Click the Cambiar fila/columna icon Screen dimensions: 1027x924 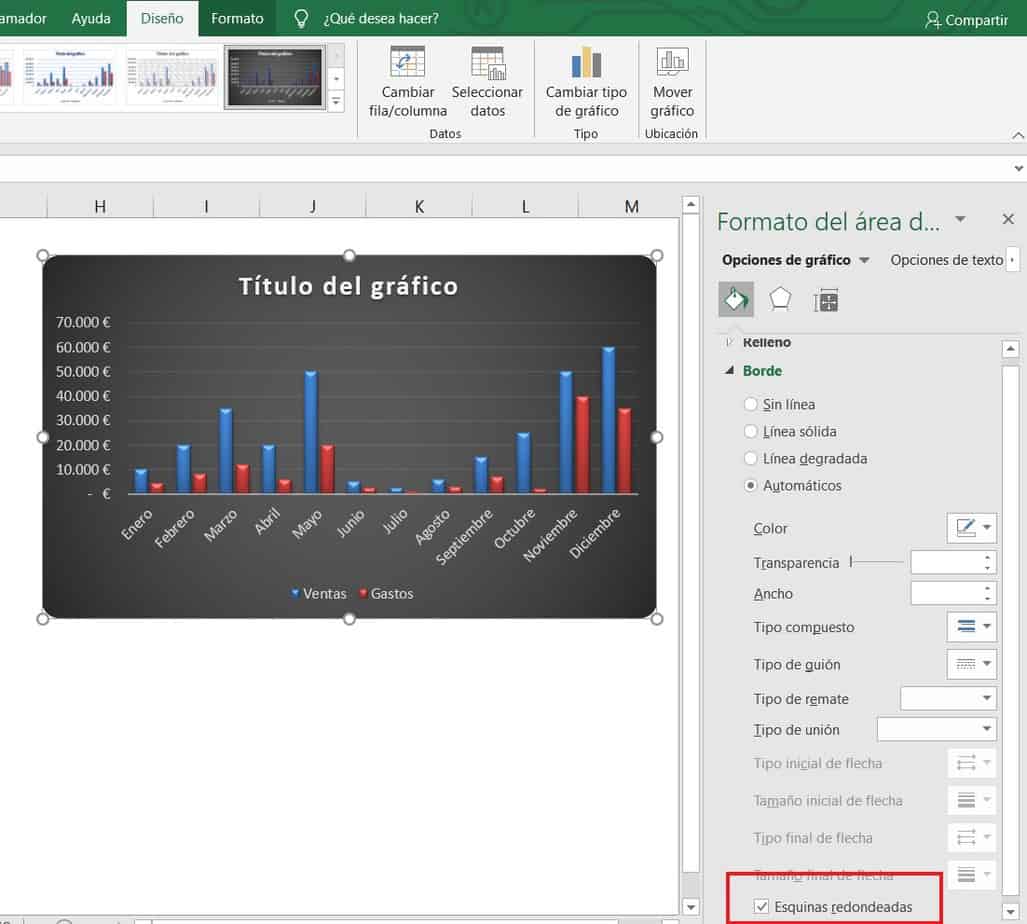[x=407, y=62]
